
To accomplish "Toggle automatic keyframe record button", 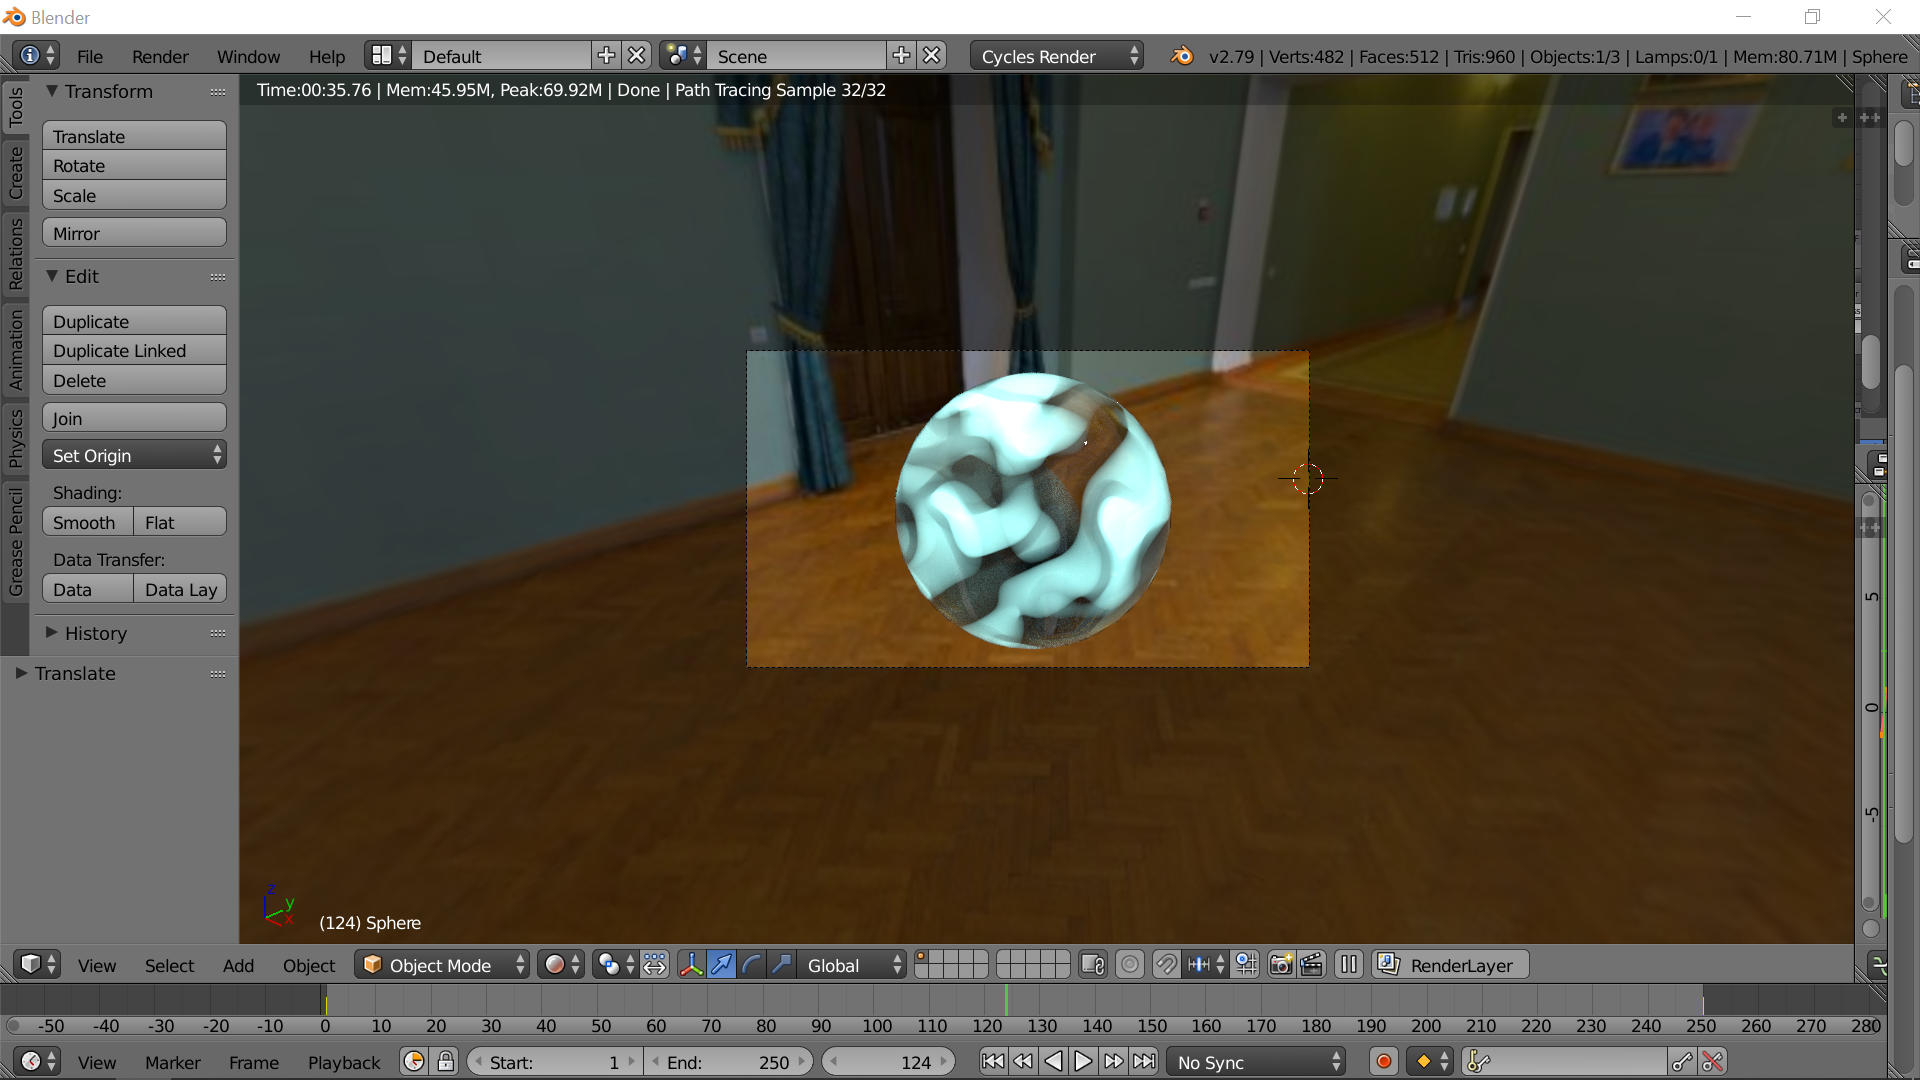I will [x=1384, y=1062].
